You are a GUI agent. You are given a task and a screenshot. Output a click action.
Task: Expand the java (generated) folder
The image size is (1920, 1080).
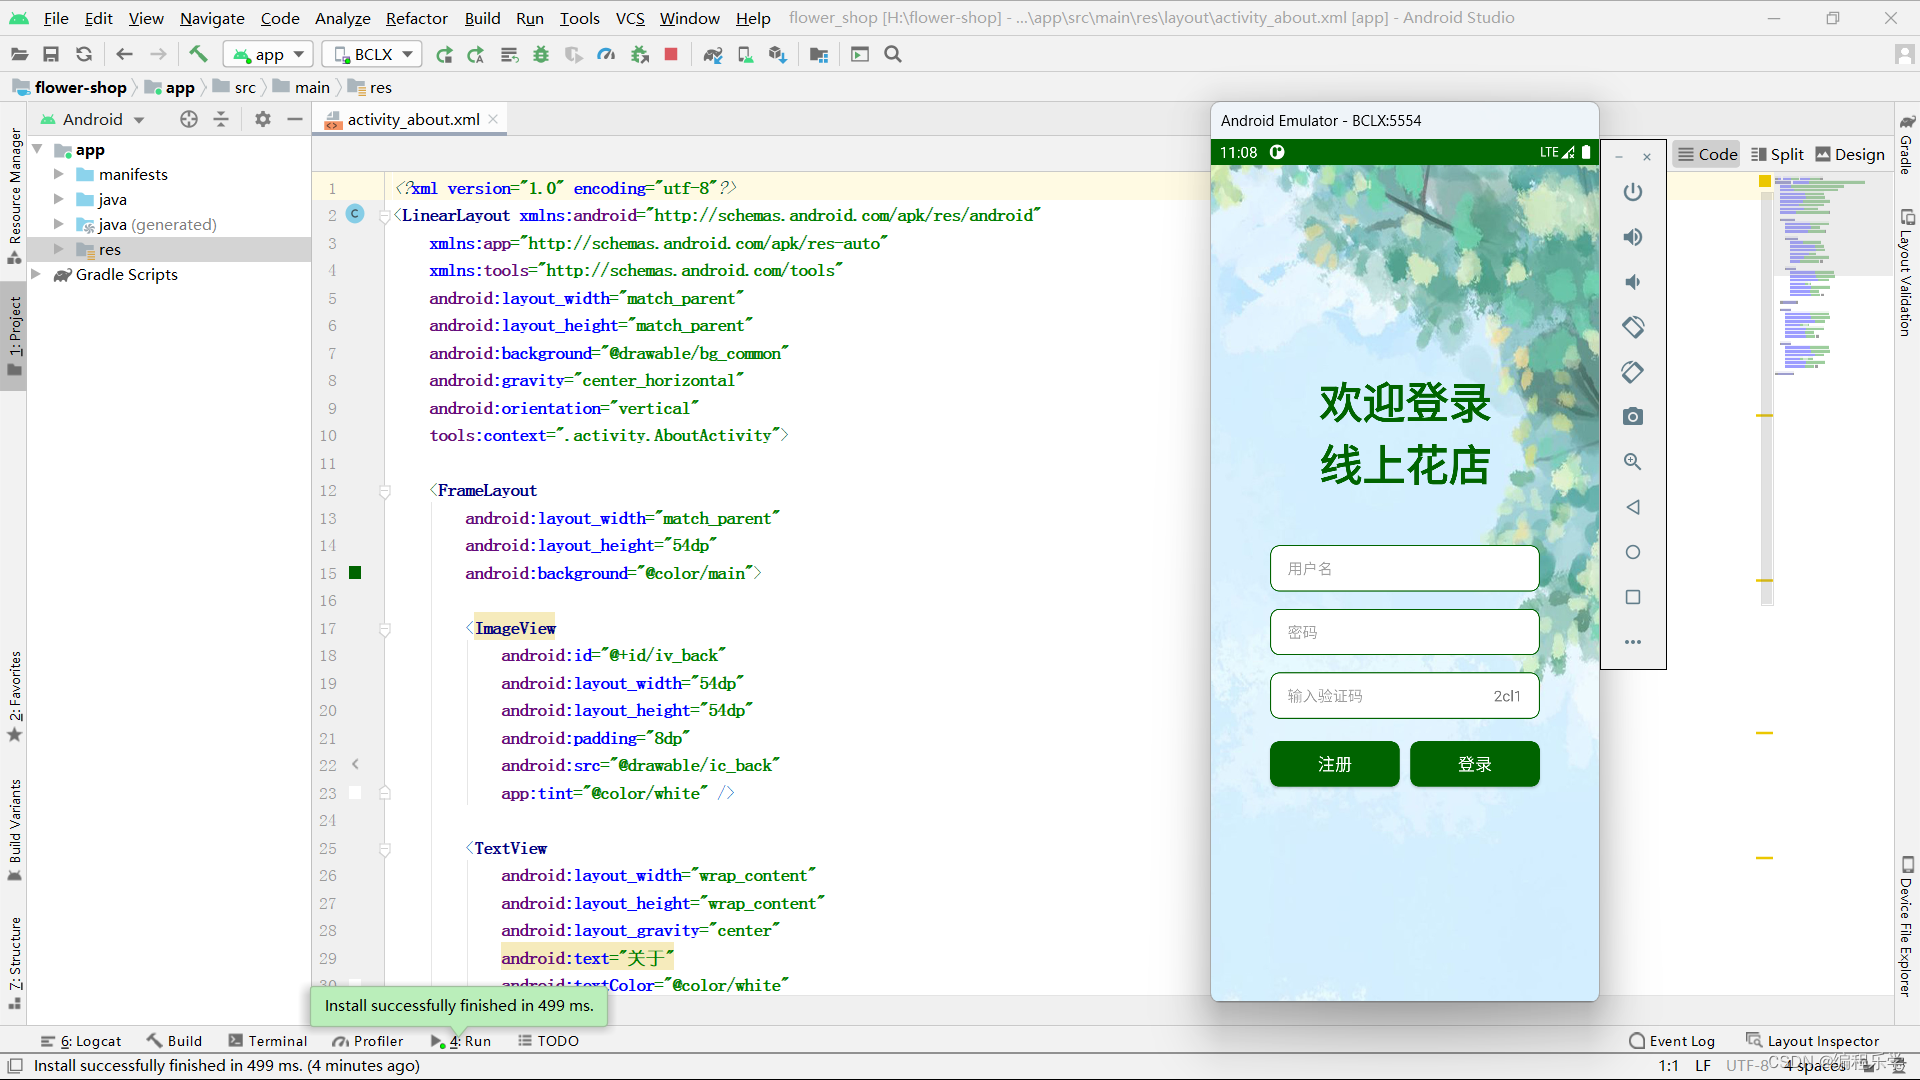coord(59,224)
